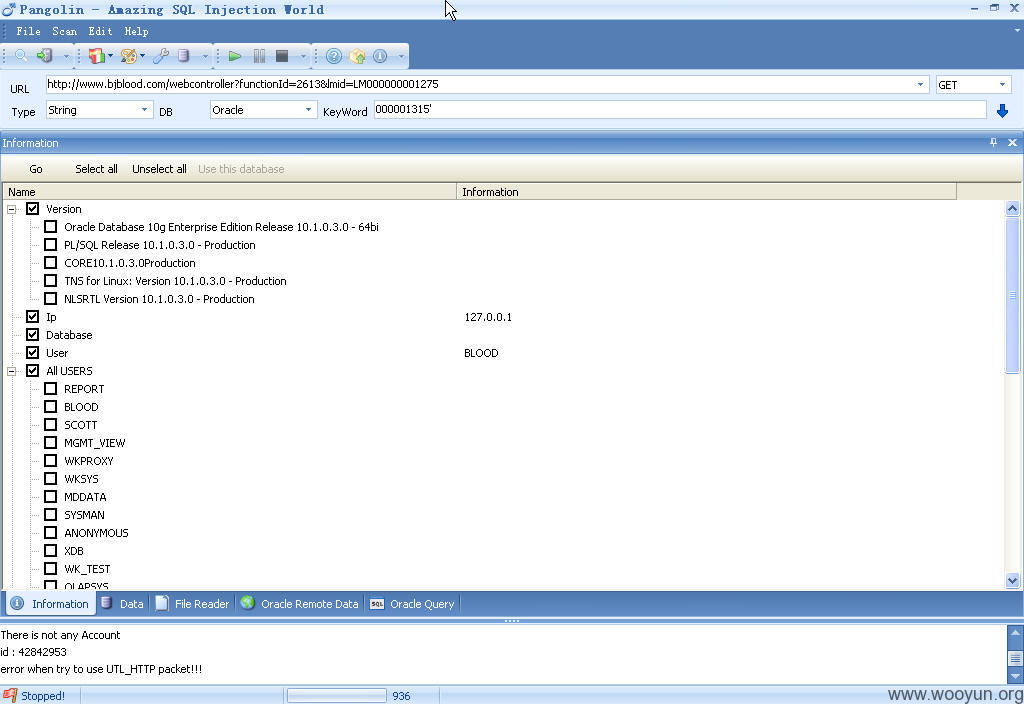Viewport: 1024px width, 704px height.
Task: Check the SCOTT user checkbox
Action: [50, 424]
